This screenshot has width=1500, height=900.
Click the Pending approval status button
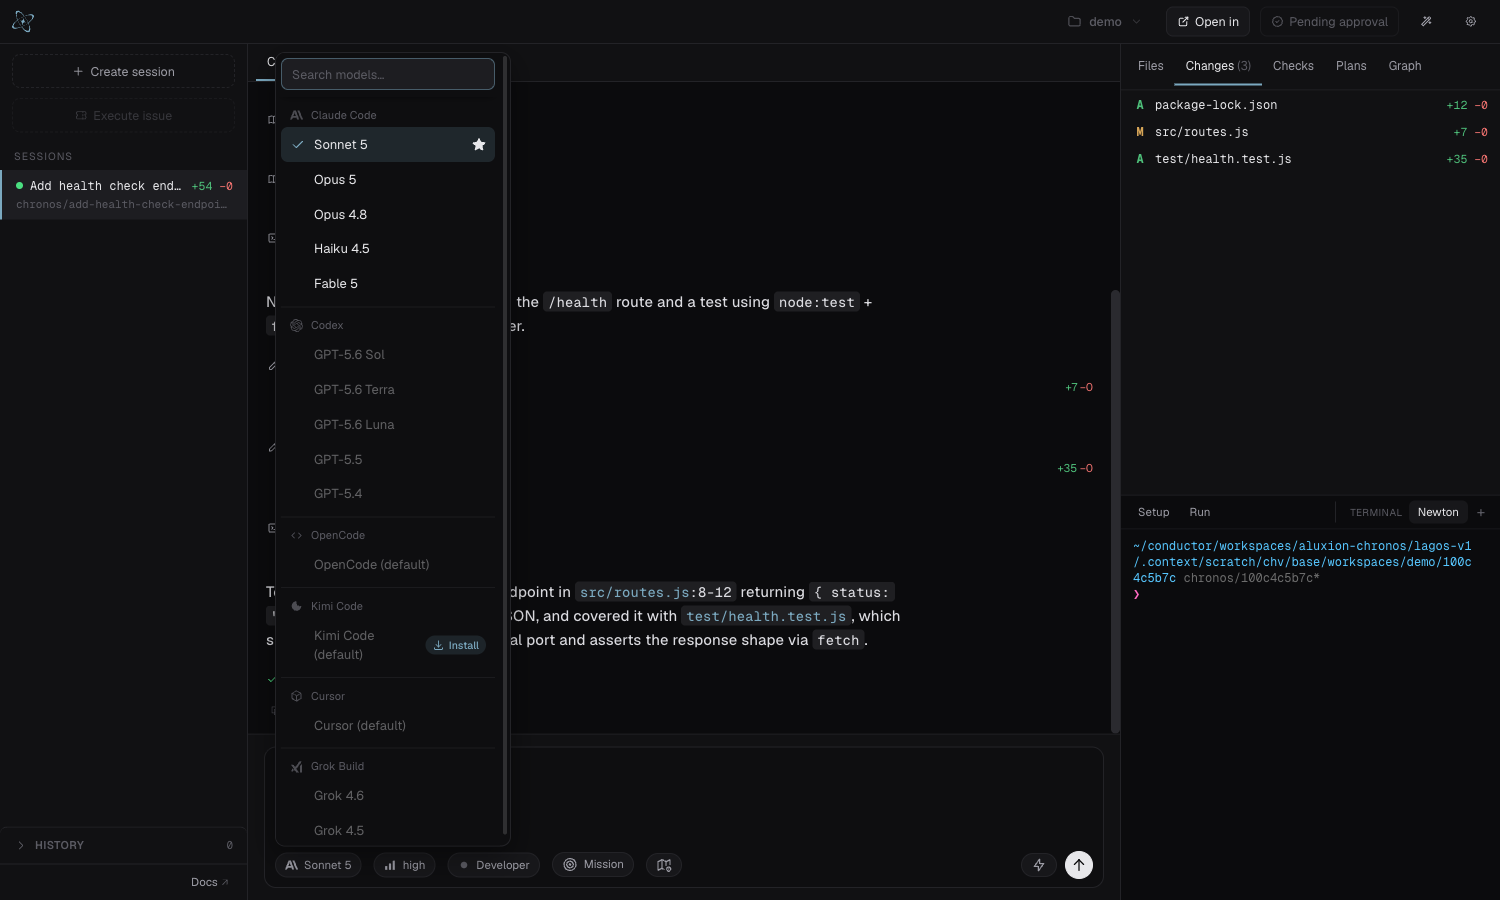(x=1329, y=22)
